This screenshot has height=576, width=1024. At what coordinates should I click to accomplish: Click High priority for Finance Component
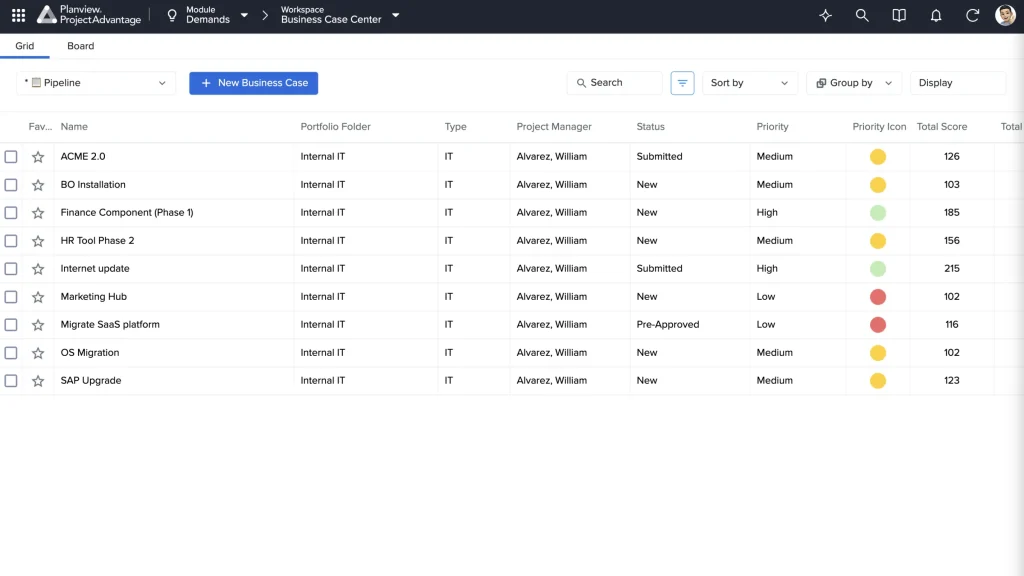click(767, 213)
